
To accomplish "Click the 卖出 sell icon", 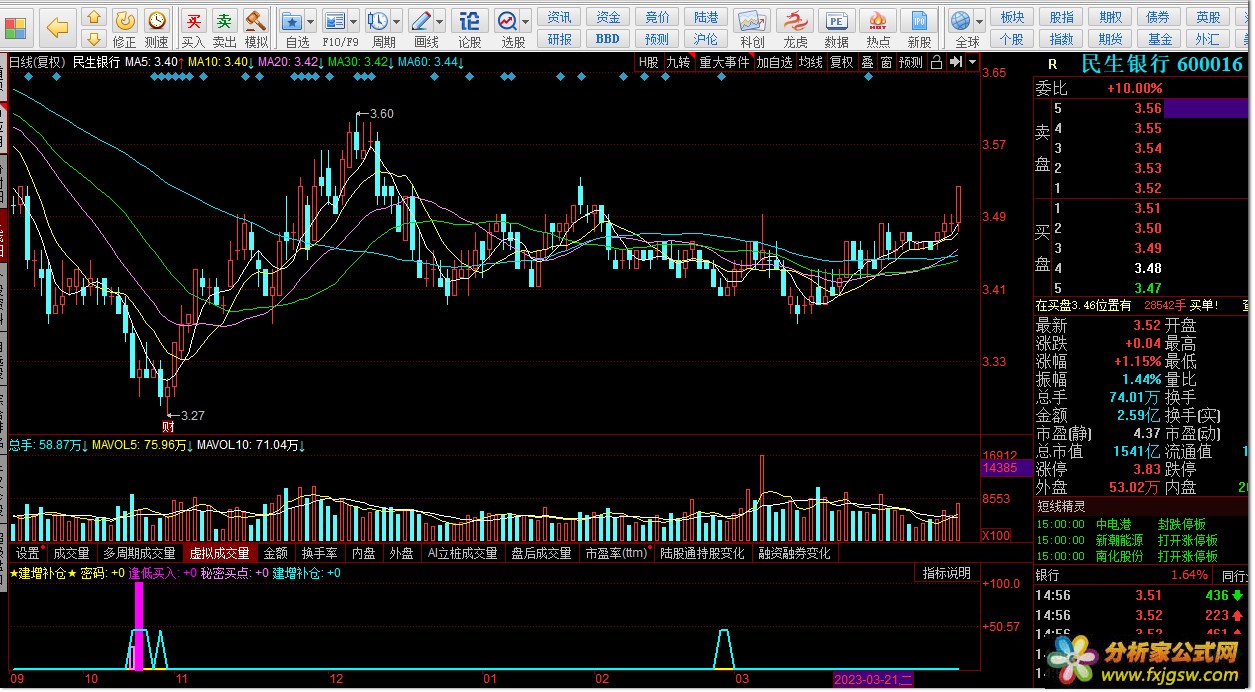I will pyautogui.click(x=225, y=28).
